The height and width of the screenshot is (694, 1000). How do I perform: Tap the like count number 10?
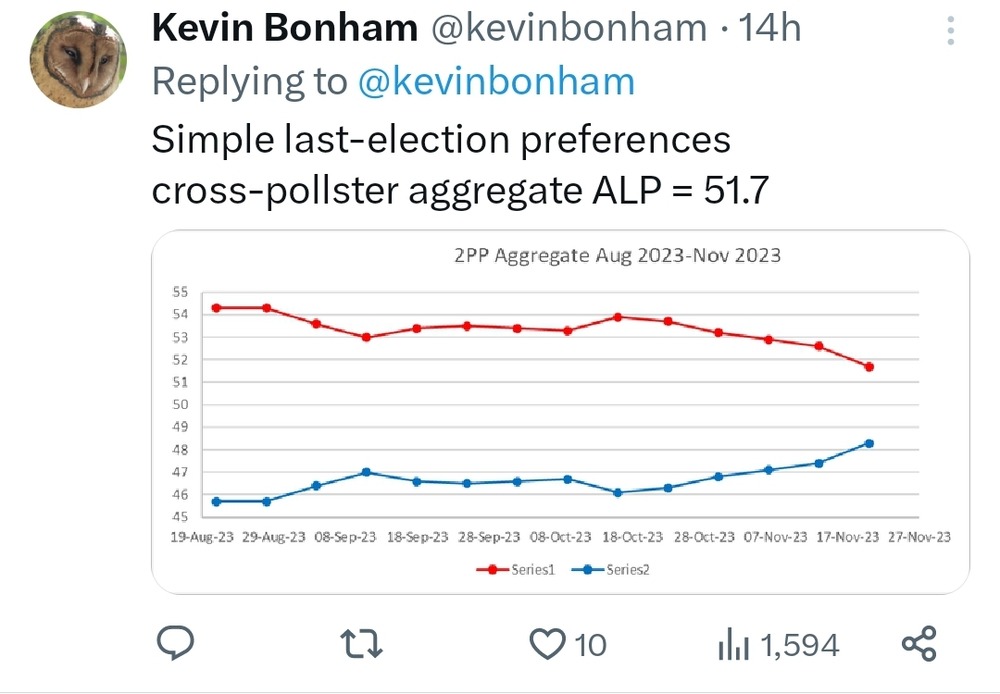(x=591, y=645)
